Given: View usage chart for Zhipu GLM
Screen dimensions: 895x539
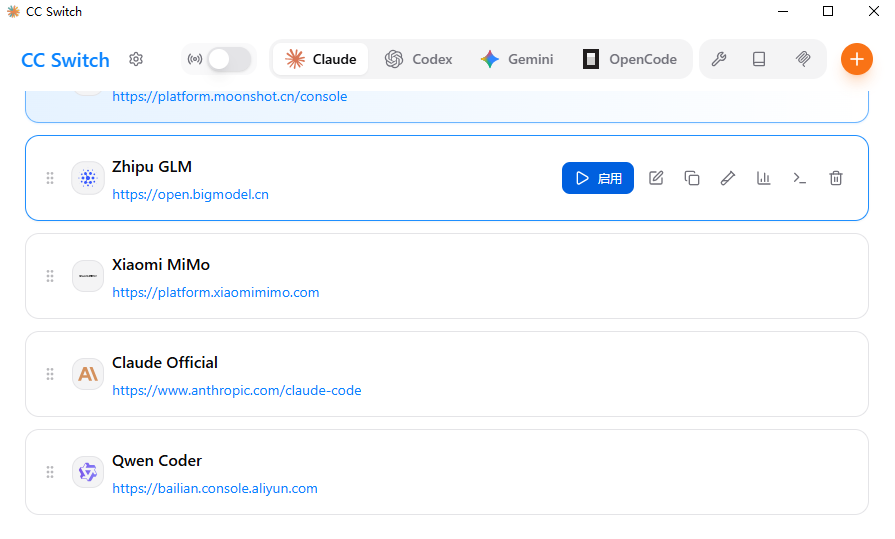Looking at the screenshot, I should click(764, 178).
